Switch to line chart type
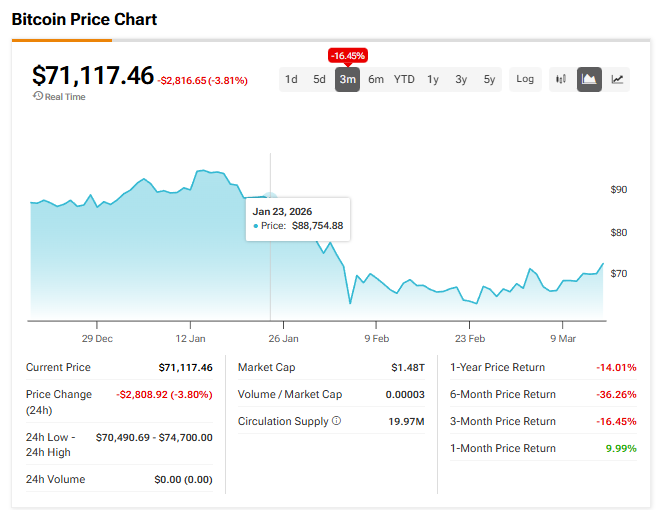Screen dimensions: 664x510 point(618,79)
